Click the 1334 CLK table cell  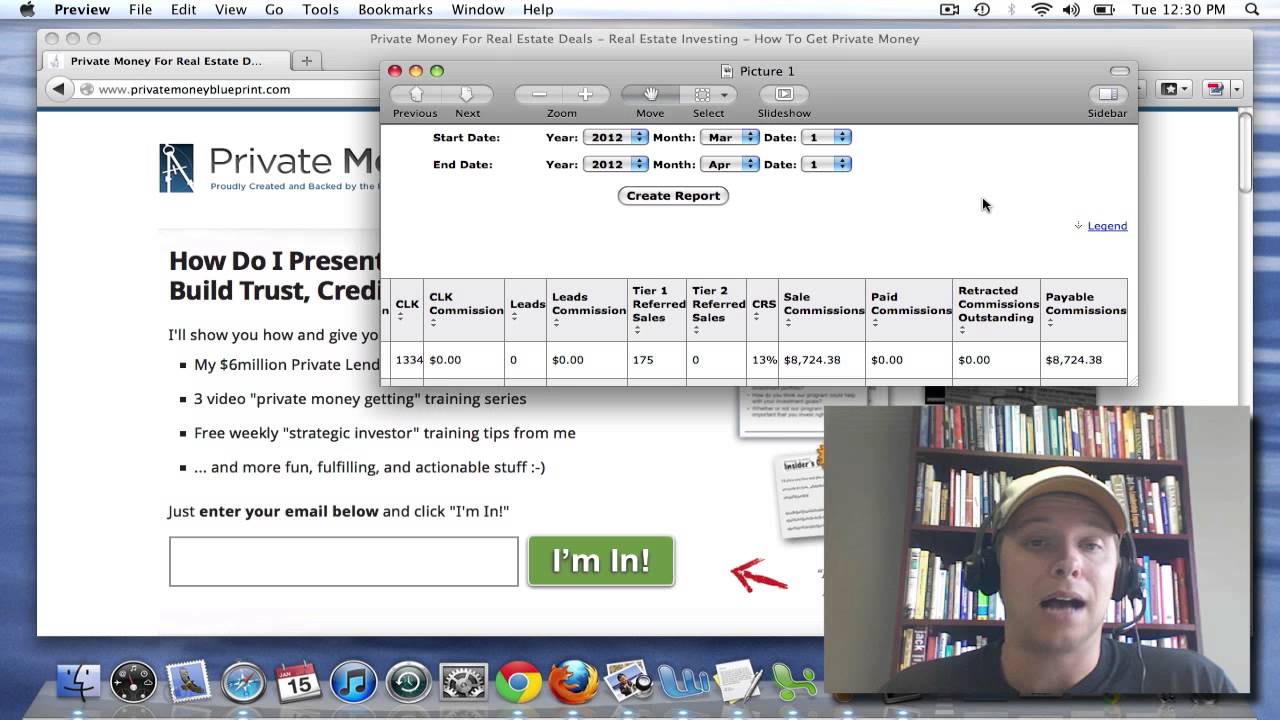pyautogui.click(x=409, y=360)
